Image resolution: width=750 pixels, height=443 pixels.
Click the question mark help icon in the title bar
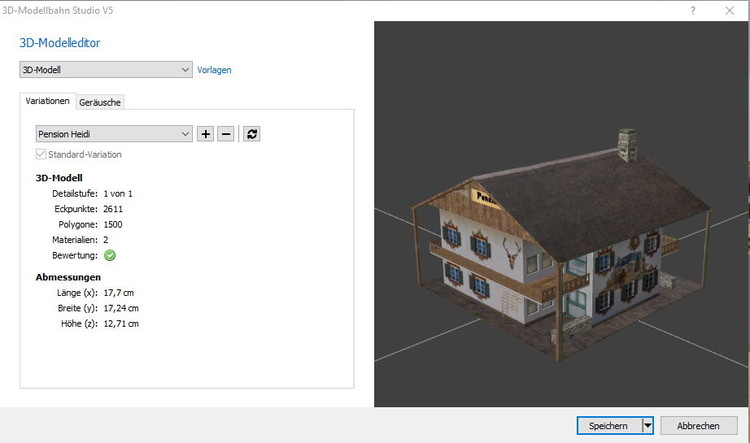pos(692,9)
